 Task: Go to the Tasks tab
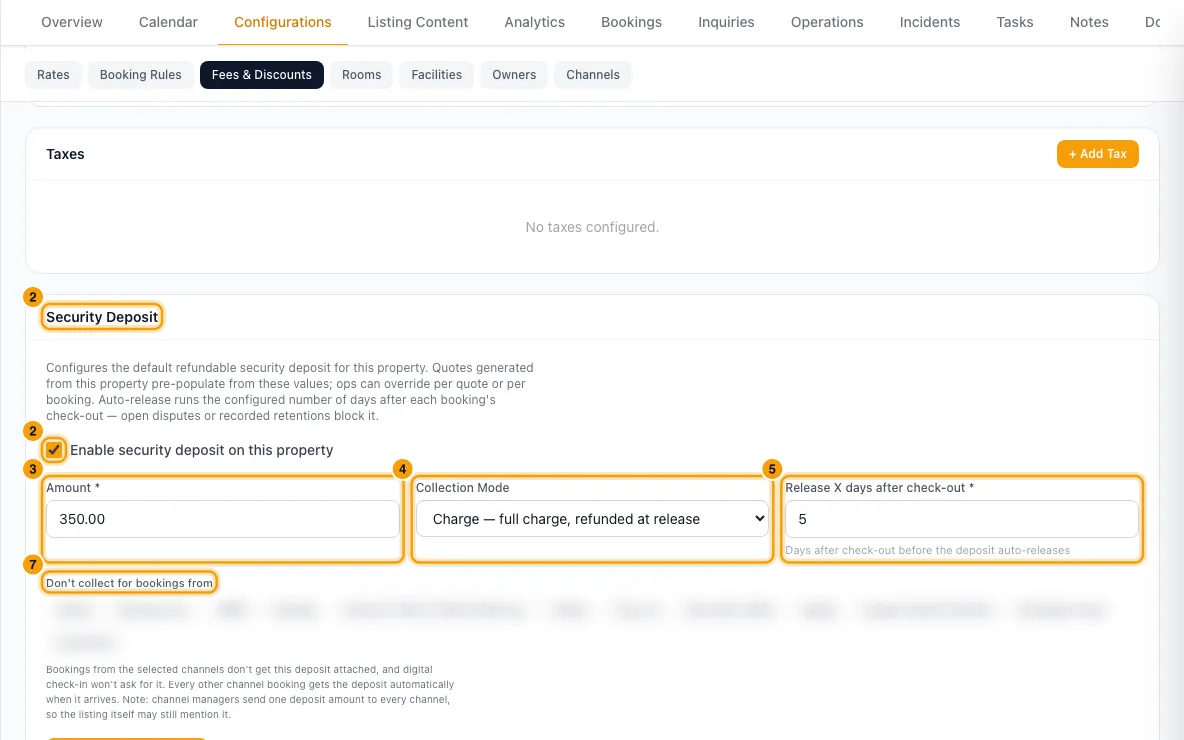pyautogui.click(x=1015, y=22)
